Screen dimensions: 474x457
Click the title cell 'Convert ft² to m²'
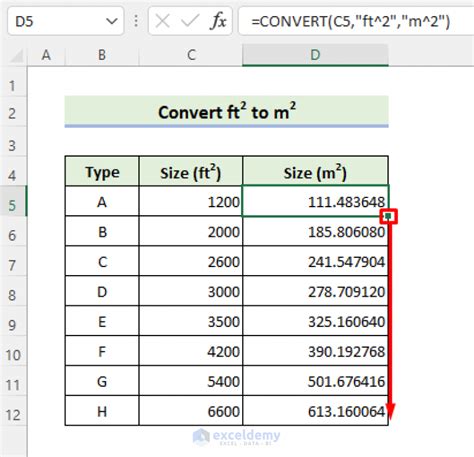point(227,112)
